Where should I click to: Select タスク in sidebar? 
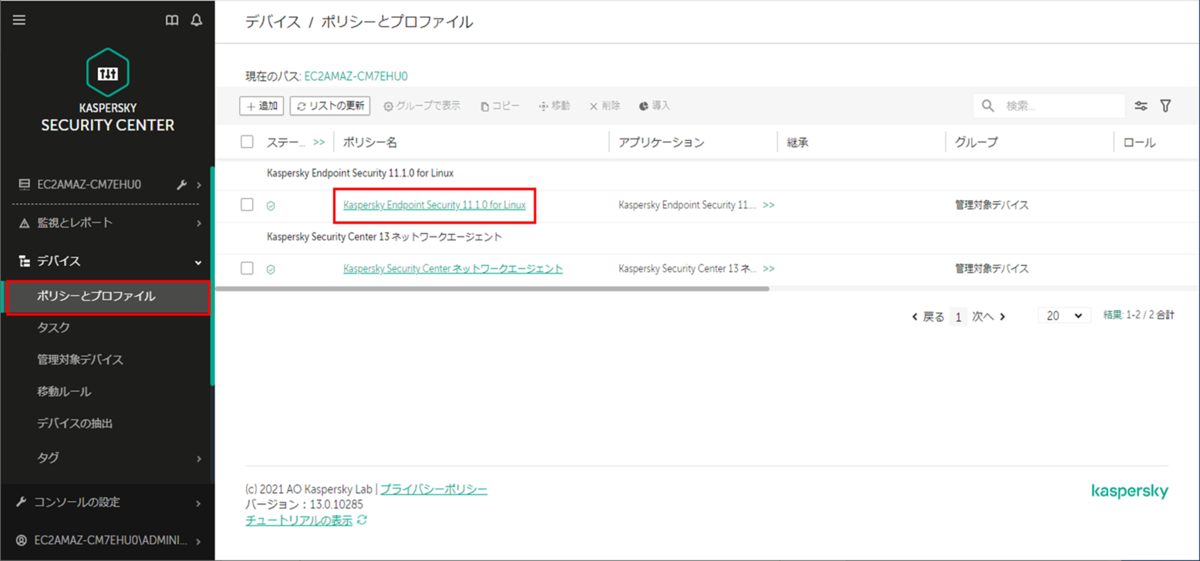[x=54, y=328]
